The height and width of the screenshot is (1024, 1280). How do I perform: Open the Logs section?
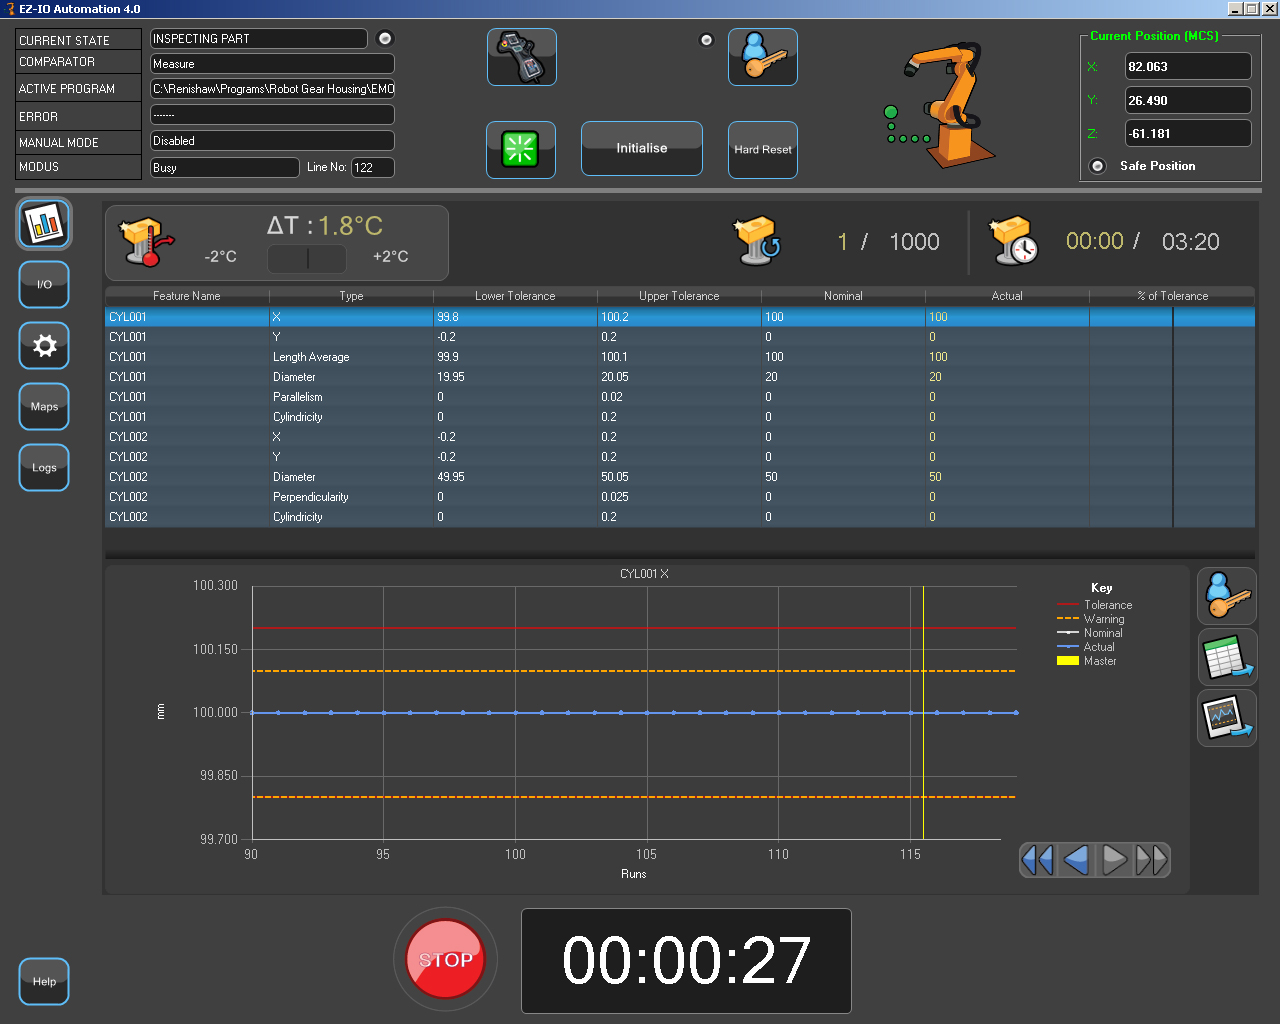tap(44, 468)
